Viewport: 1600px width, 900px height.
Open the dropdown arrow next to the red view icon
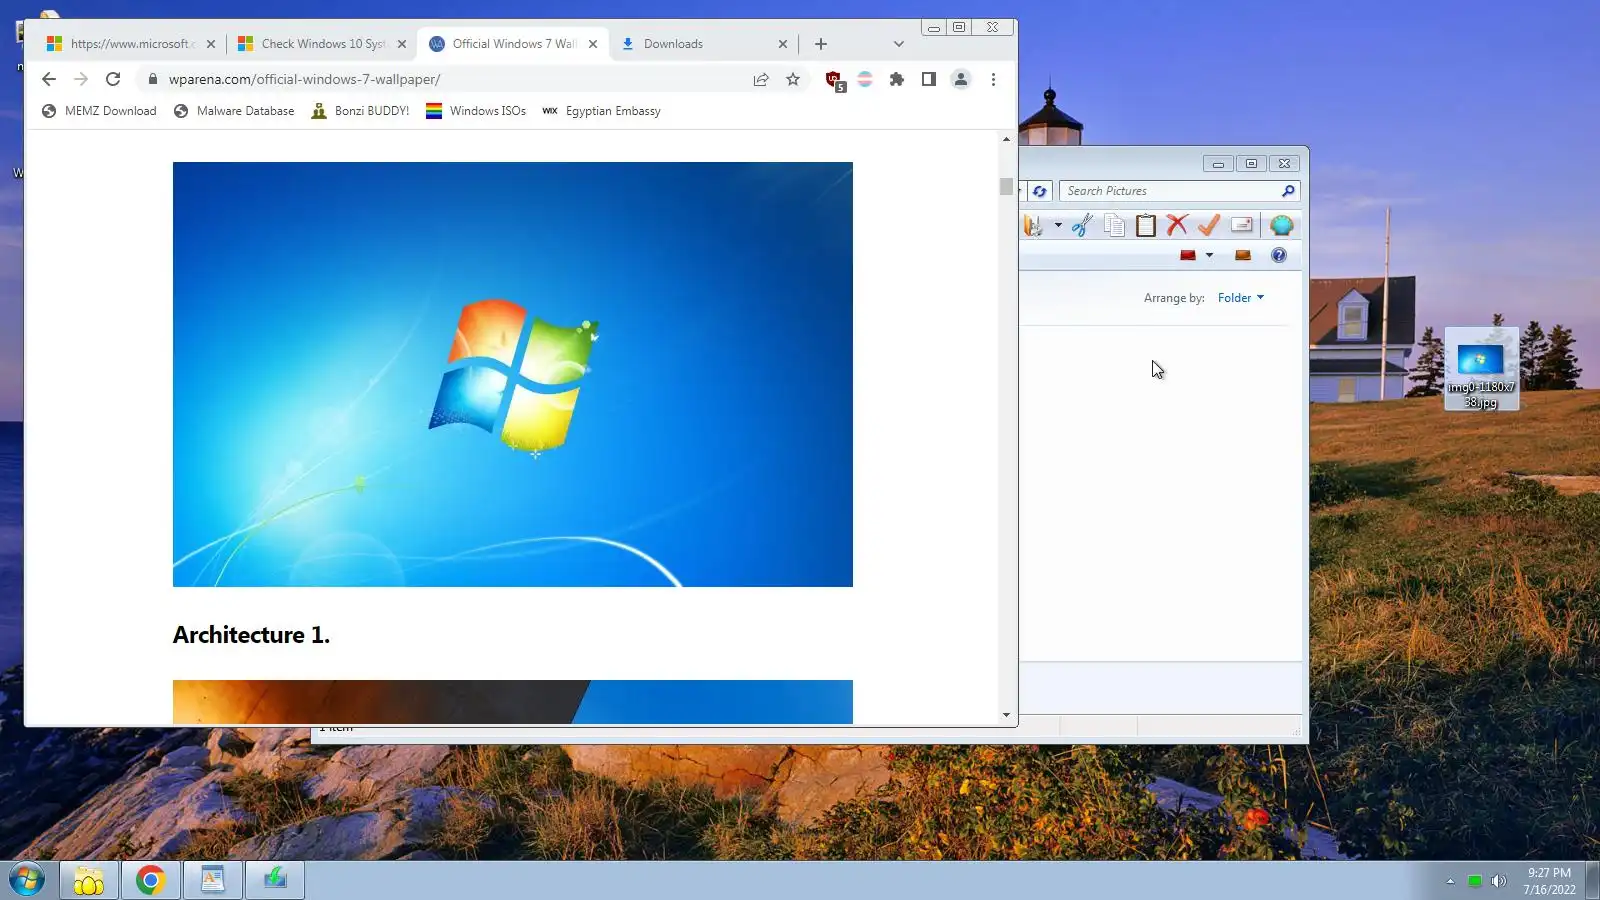1209,255
